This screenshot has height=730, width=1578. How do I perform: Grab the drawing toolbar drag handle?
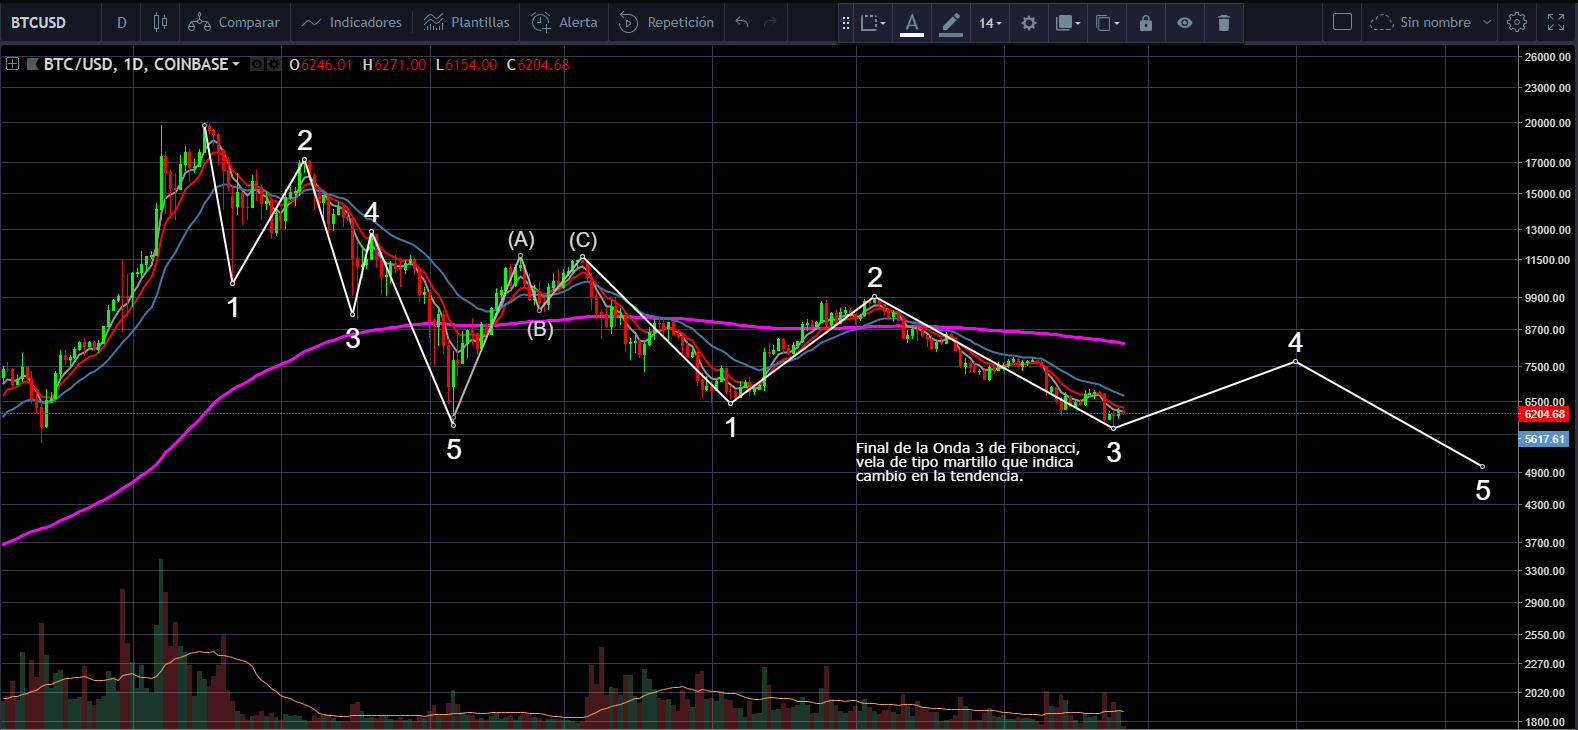coord(846,22)
